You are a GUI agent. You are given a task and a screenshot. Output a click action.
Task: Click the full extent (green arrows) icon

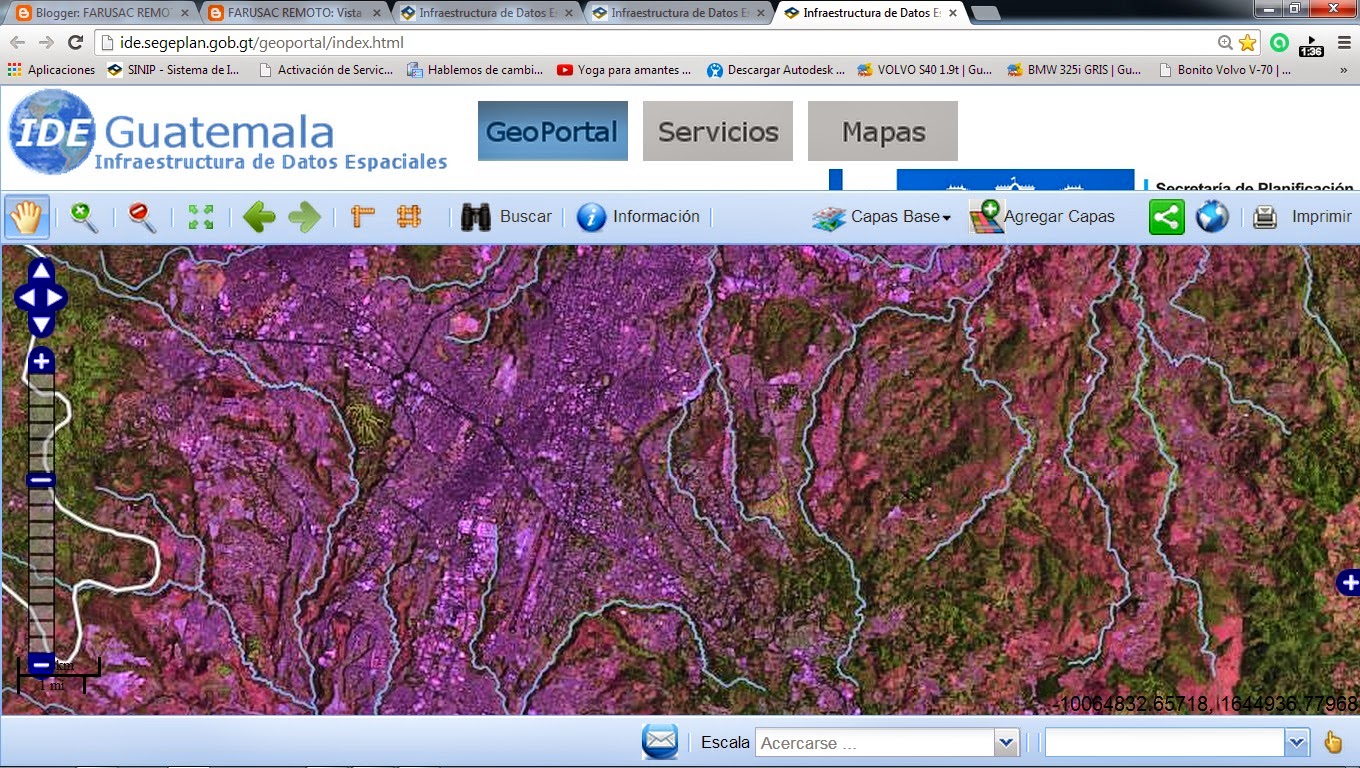pos(200,216)
